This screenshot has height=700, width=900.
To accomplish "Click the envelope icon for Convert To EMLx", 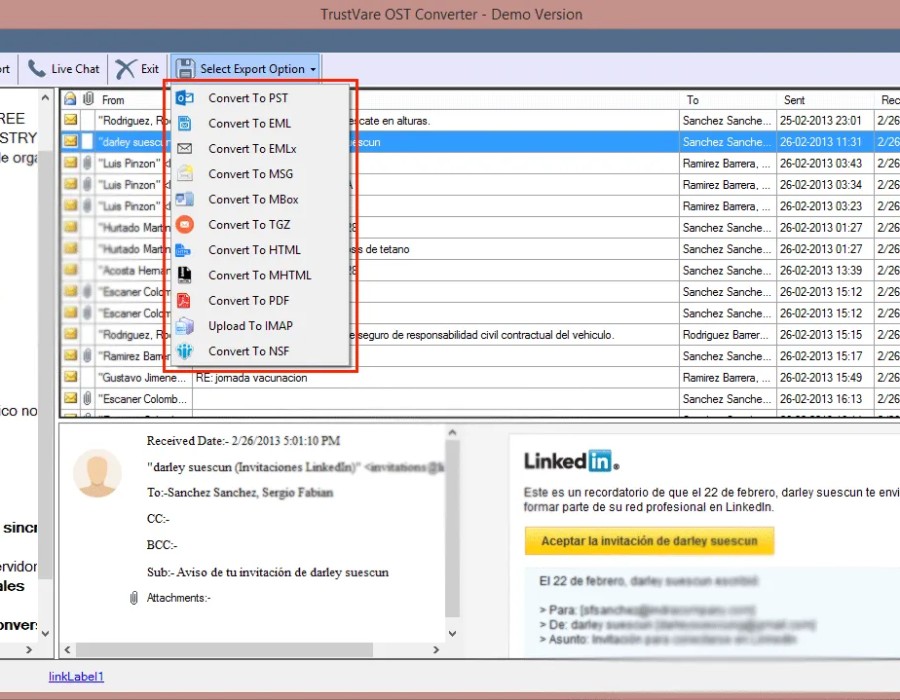I will click(x=184, y=148).
